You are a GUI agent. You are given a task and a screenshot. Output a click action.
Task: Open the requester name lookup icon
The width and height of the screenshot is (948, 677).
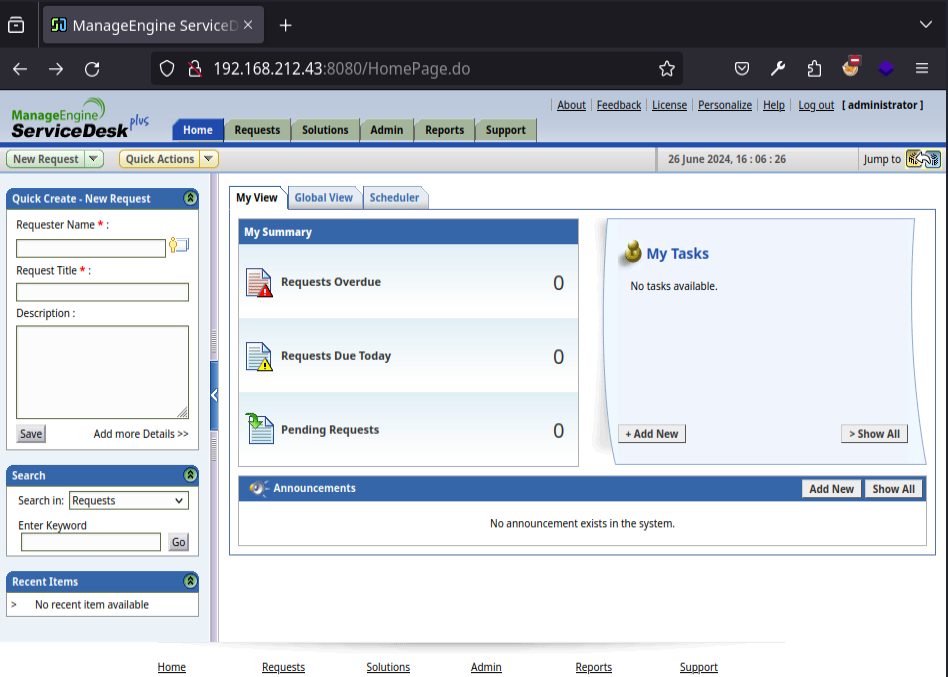pos(178,247)
